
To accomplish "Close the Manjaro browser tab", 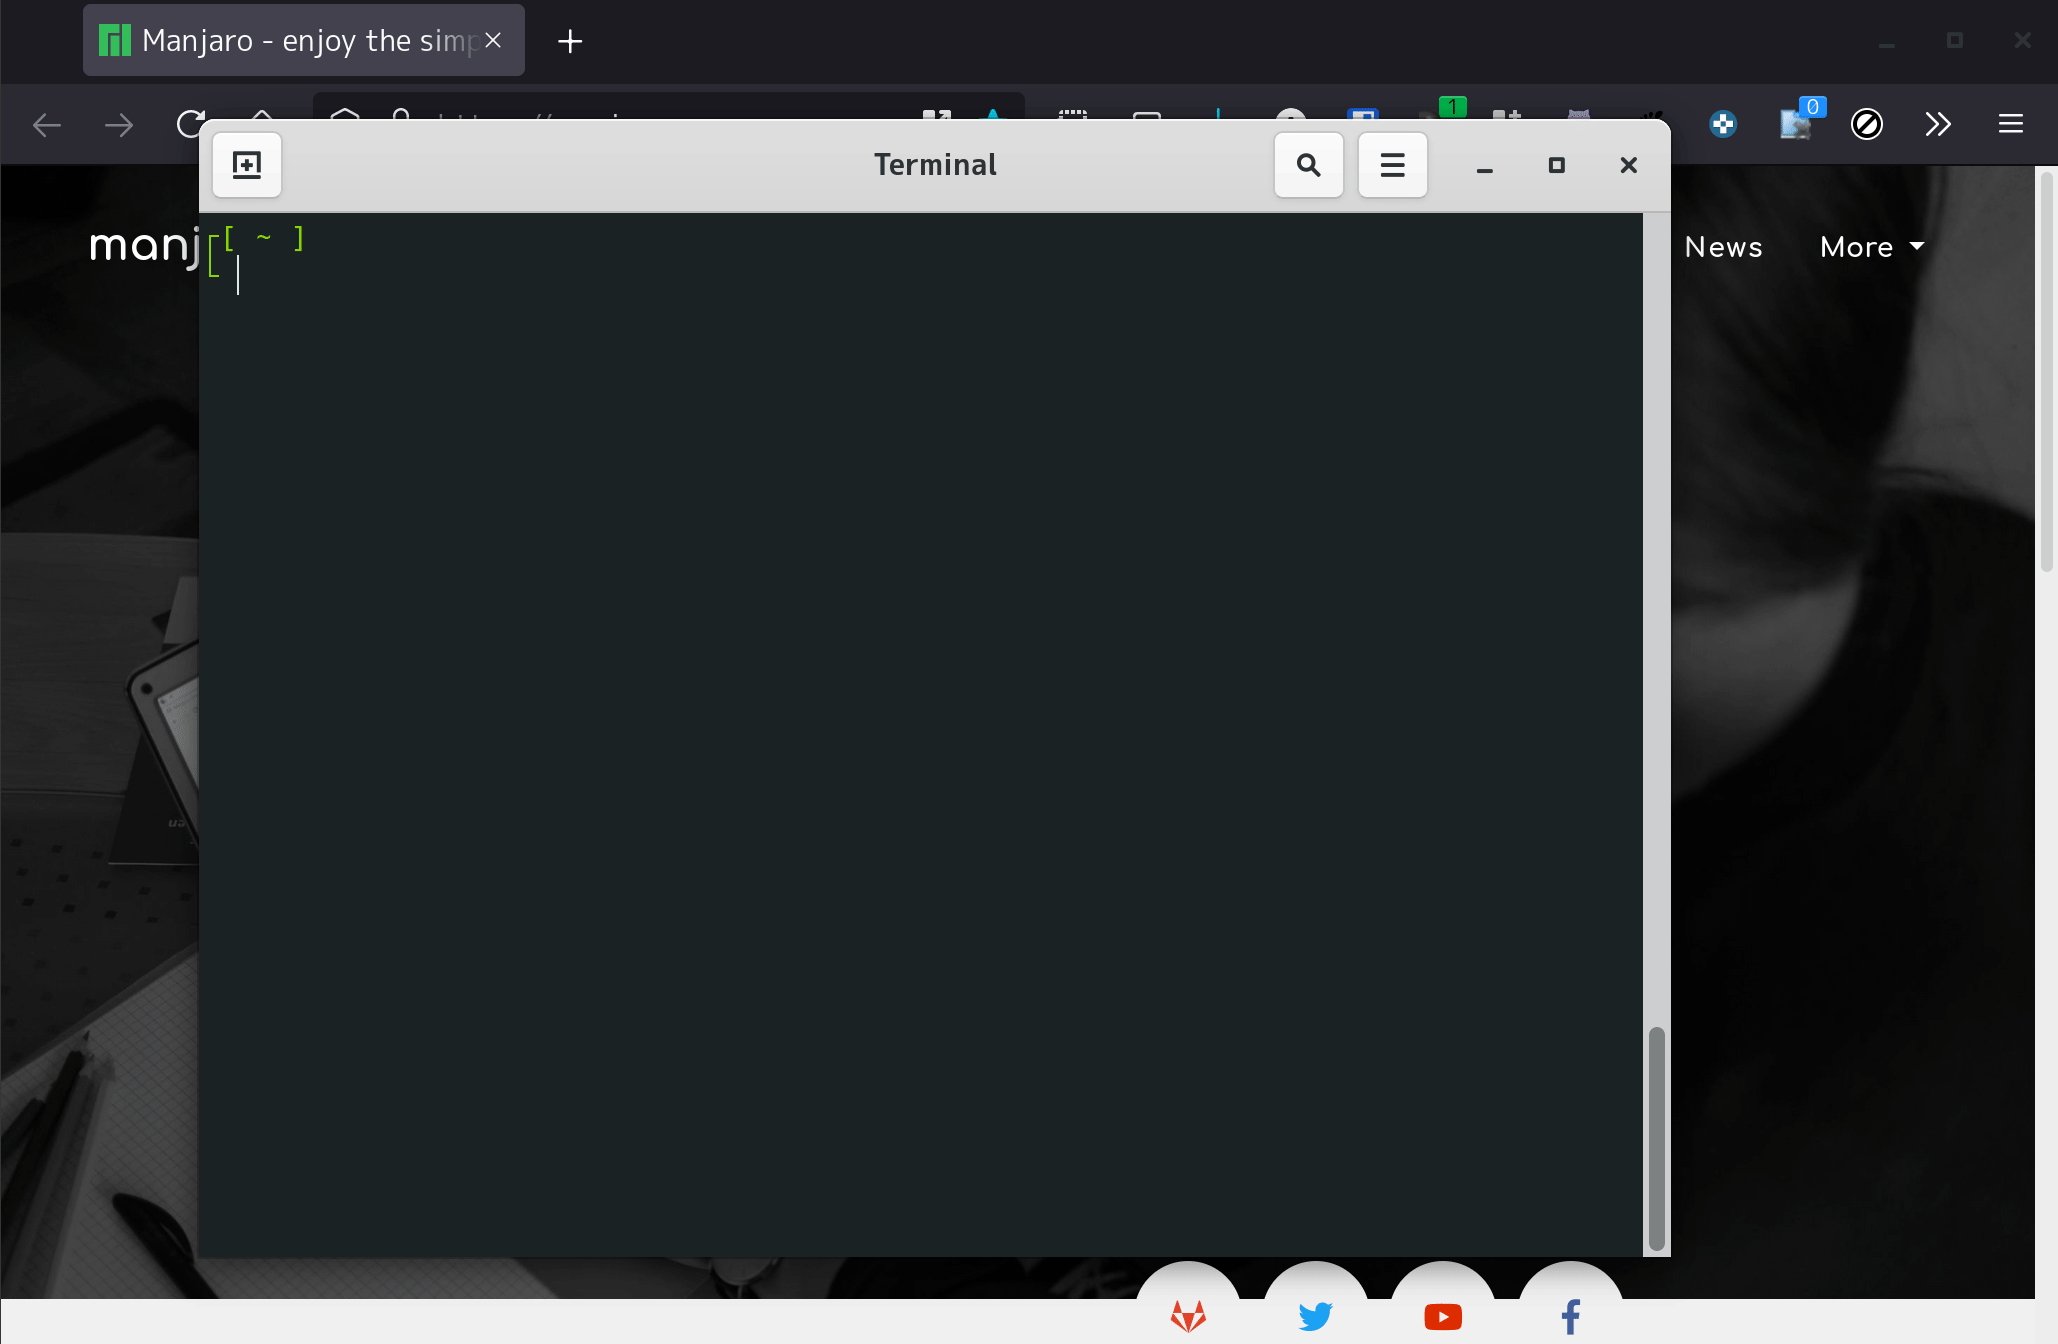I will pyautogui.click(x=493, y=41).
